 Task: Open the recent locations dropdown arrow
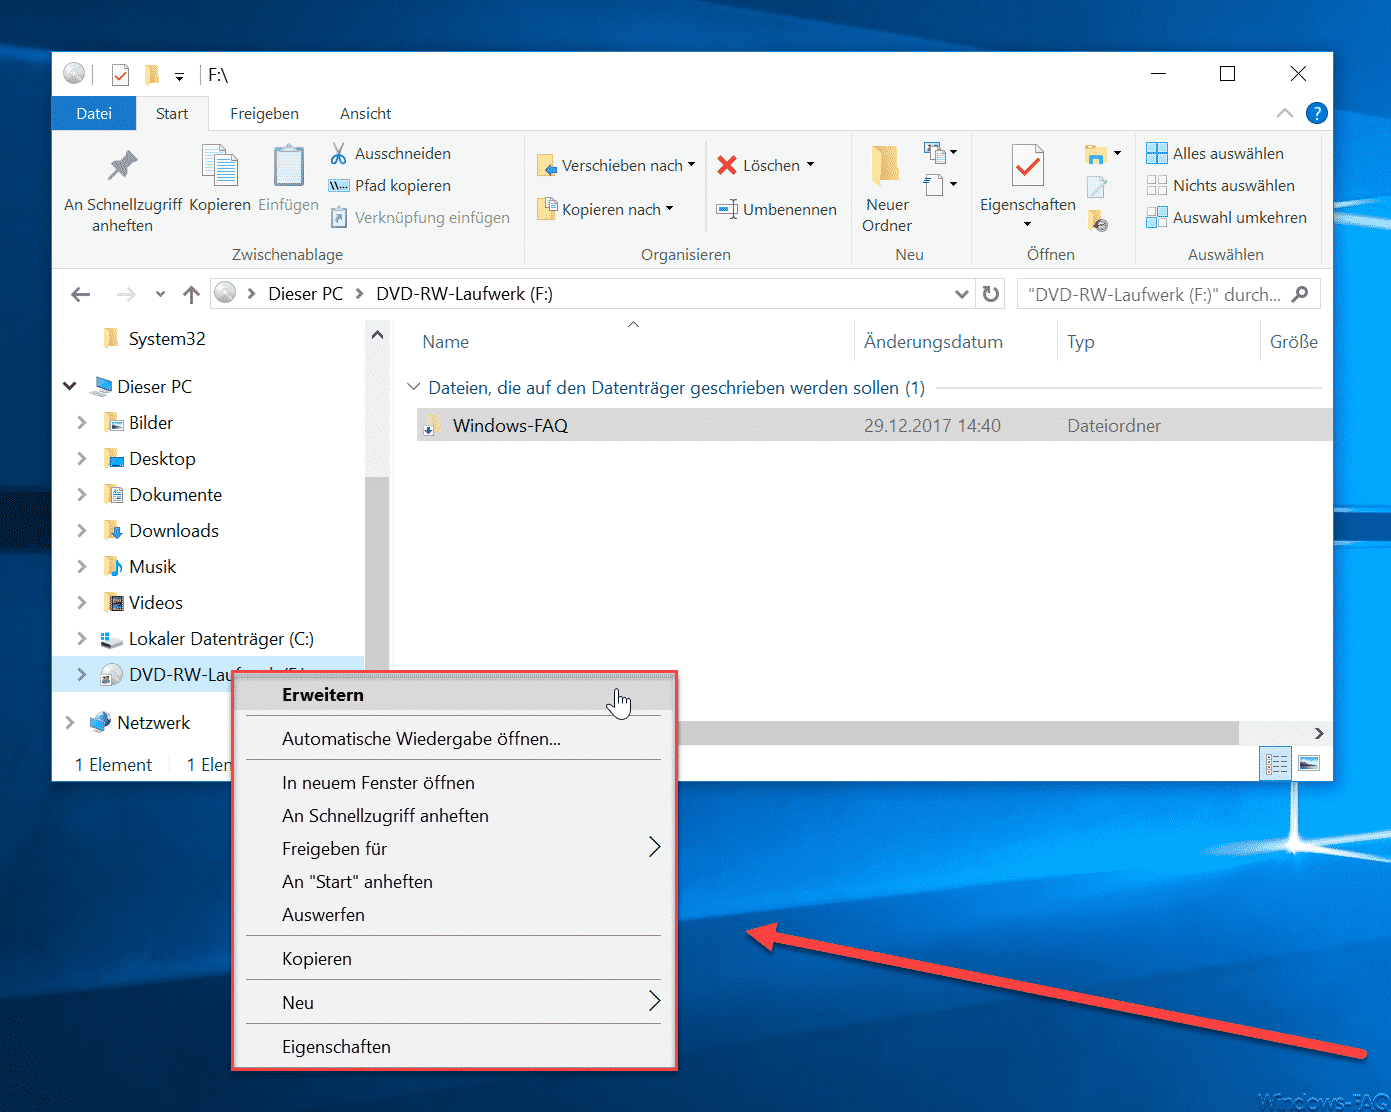[160, 294]
